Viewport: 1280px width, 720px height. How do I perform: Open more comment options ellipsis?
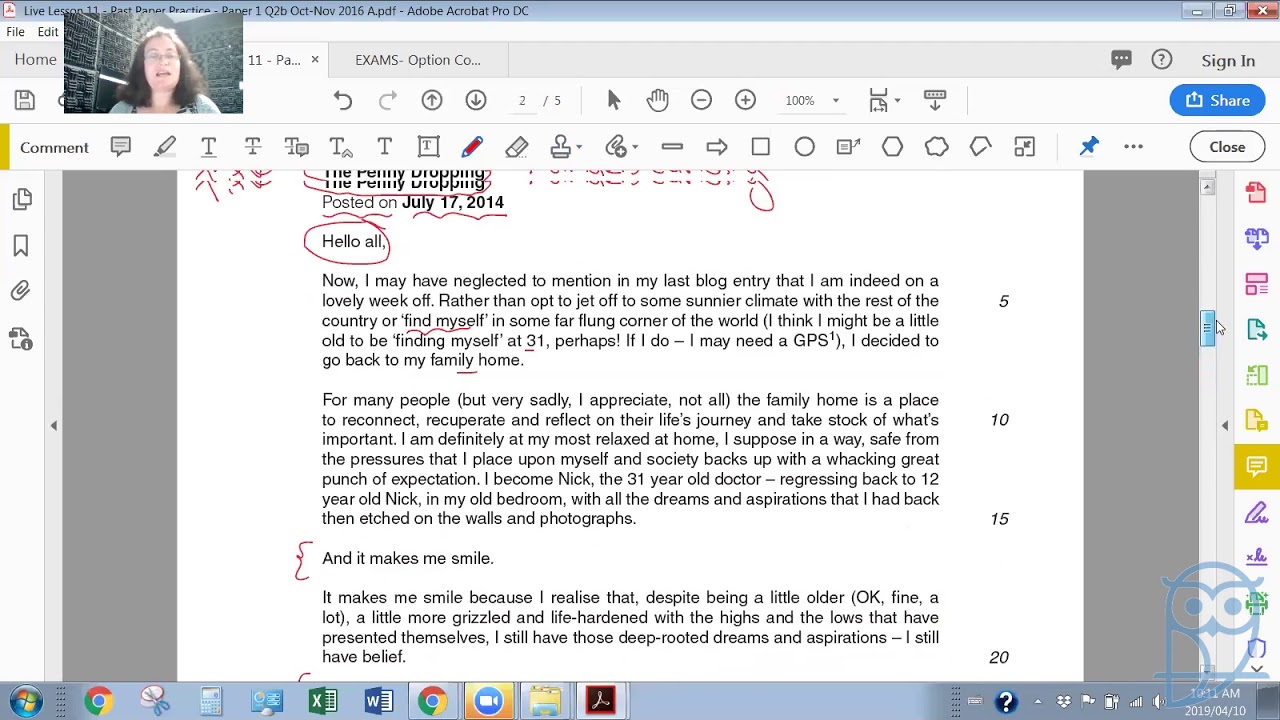click(x=1133, y=147)
